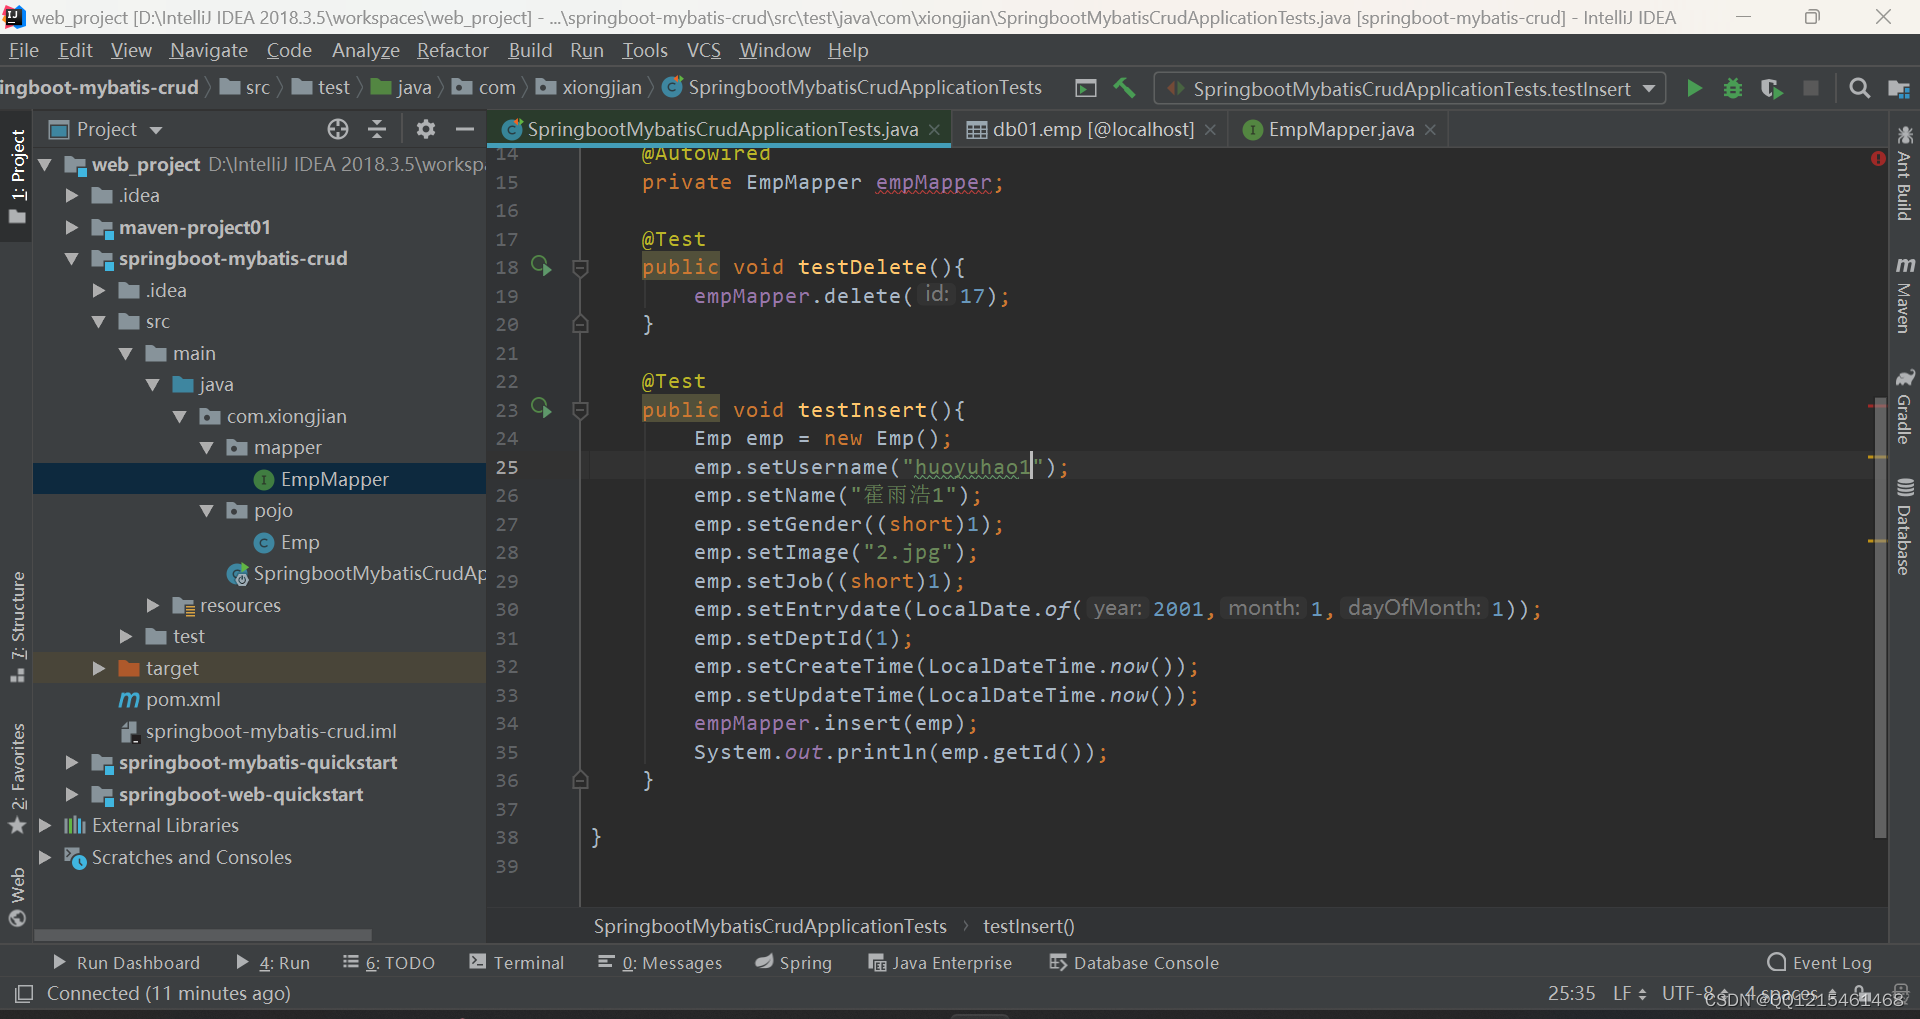Image resolution: width=1920 pixels, height=1019 pixels.
Task: Open the Database side tool window
Action: 1904,527
